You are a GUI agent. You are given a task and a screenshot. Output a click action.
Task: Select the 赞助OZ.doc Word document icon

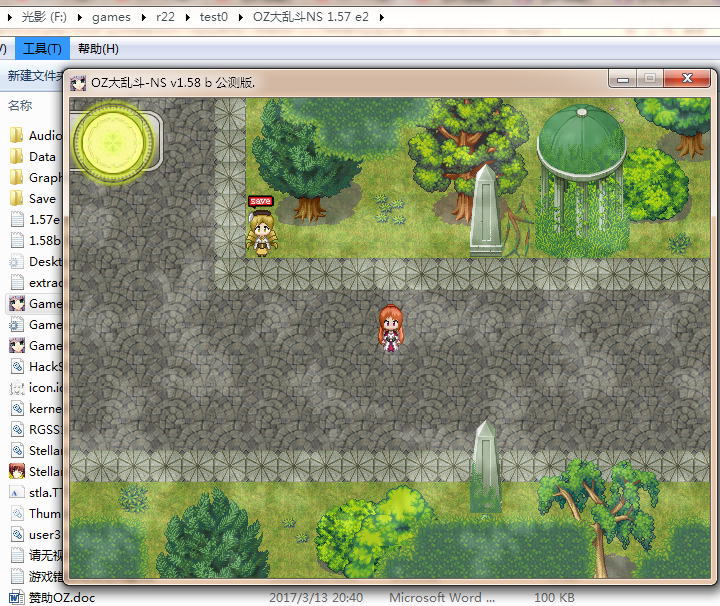[17, 598]
